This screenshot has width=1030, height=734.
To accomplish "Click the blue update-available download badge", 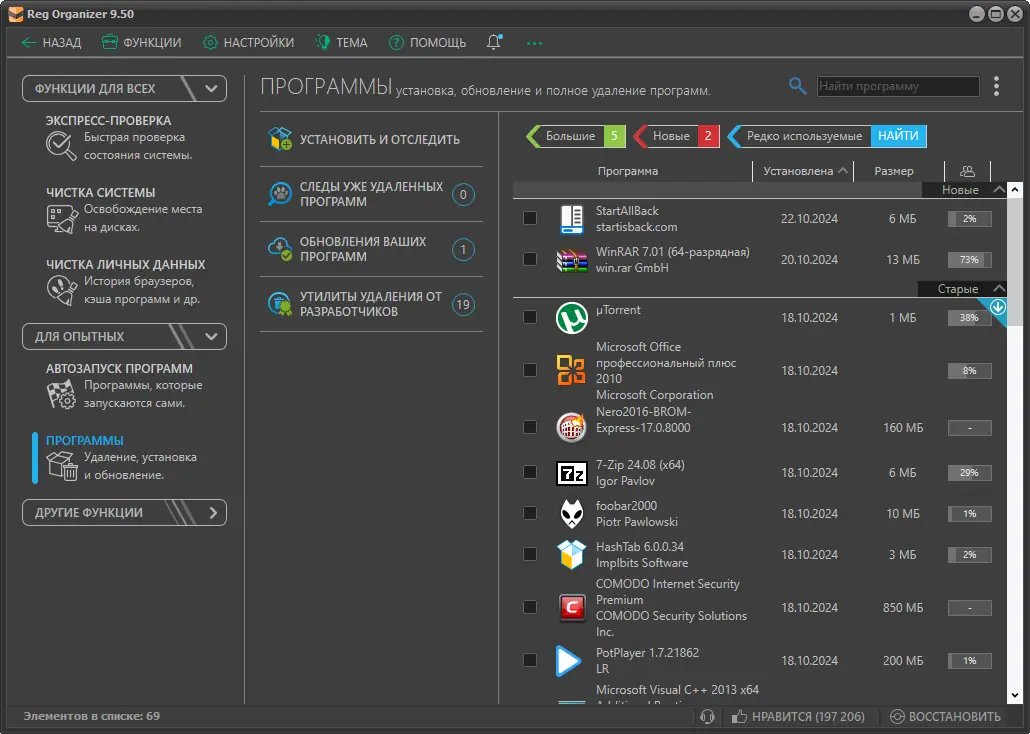I will point(997,308).
